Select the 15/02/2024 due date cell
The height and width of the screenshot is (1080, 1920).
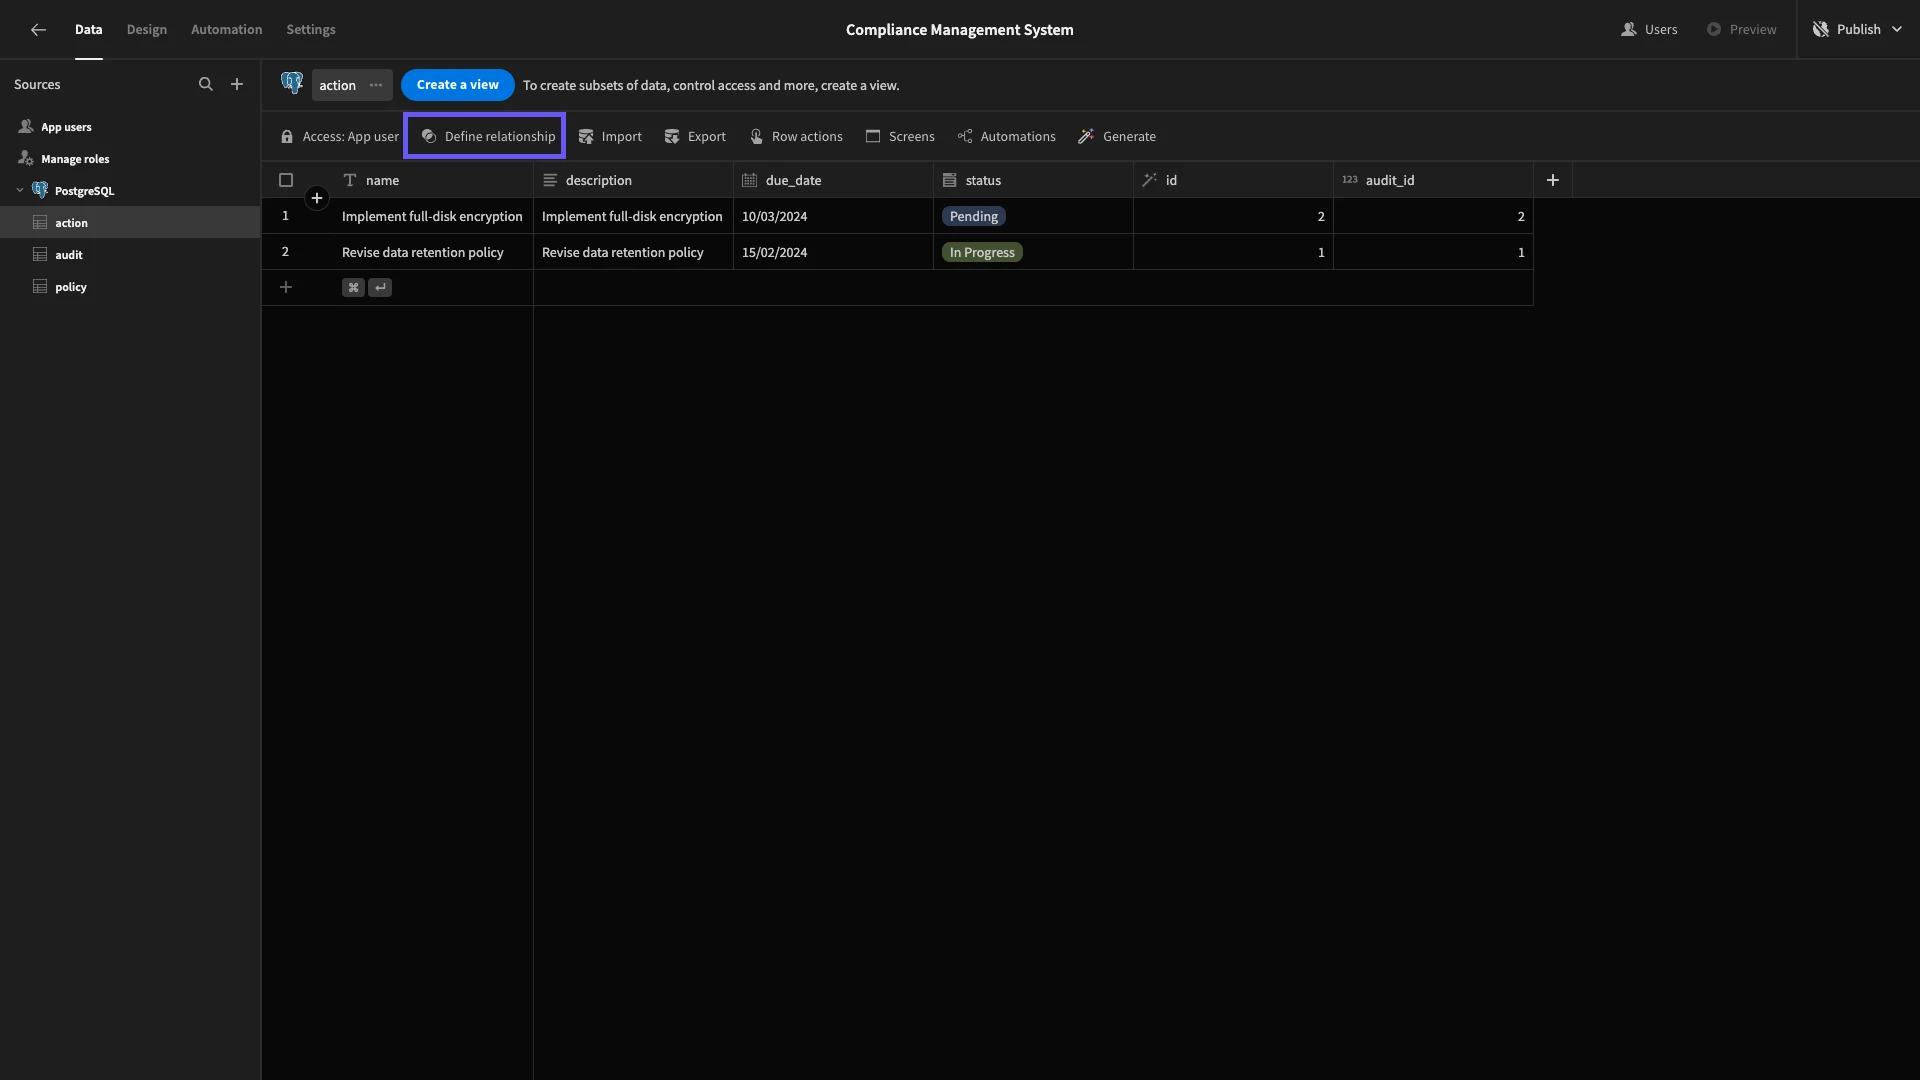833,252
